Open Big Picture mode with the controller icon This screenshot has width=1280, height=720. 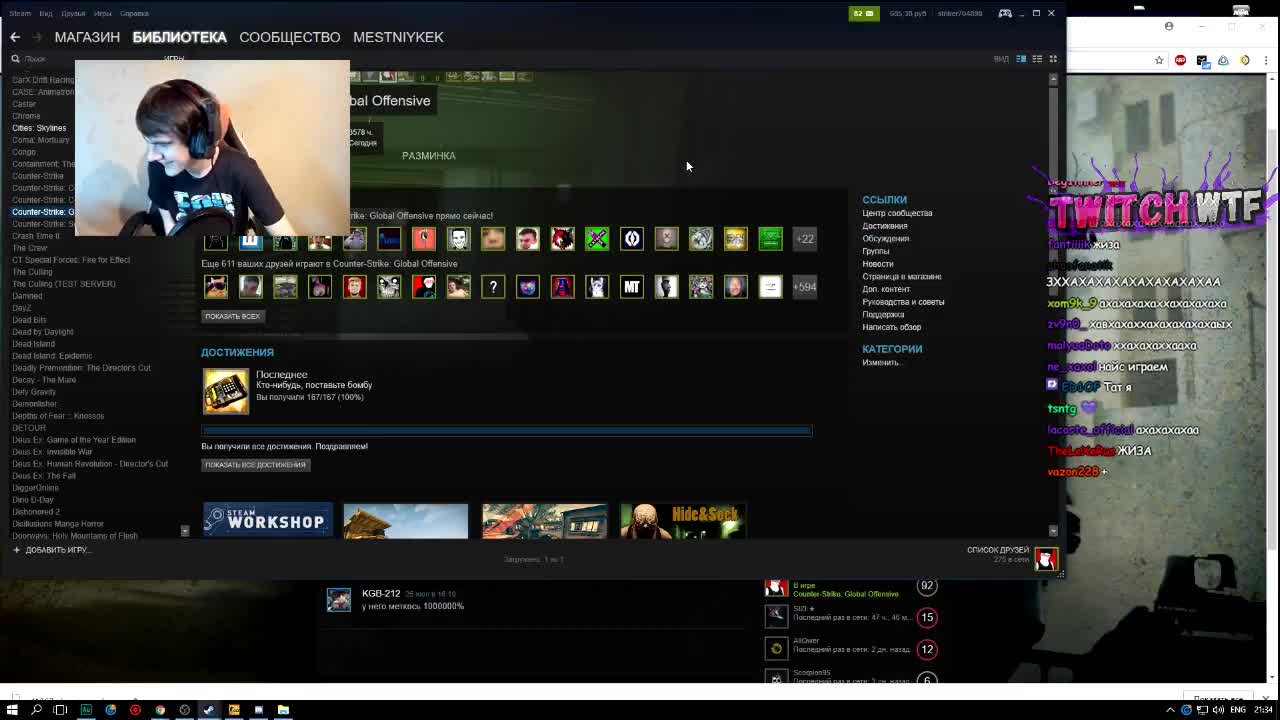click(x=1005, y=13)
